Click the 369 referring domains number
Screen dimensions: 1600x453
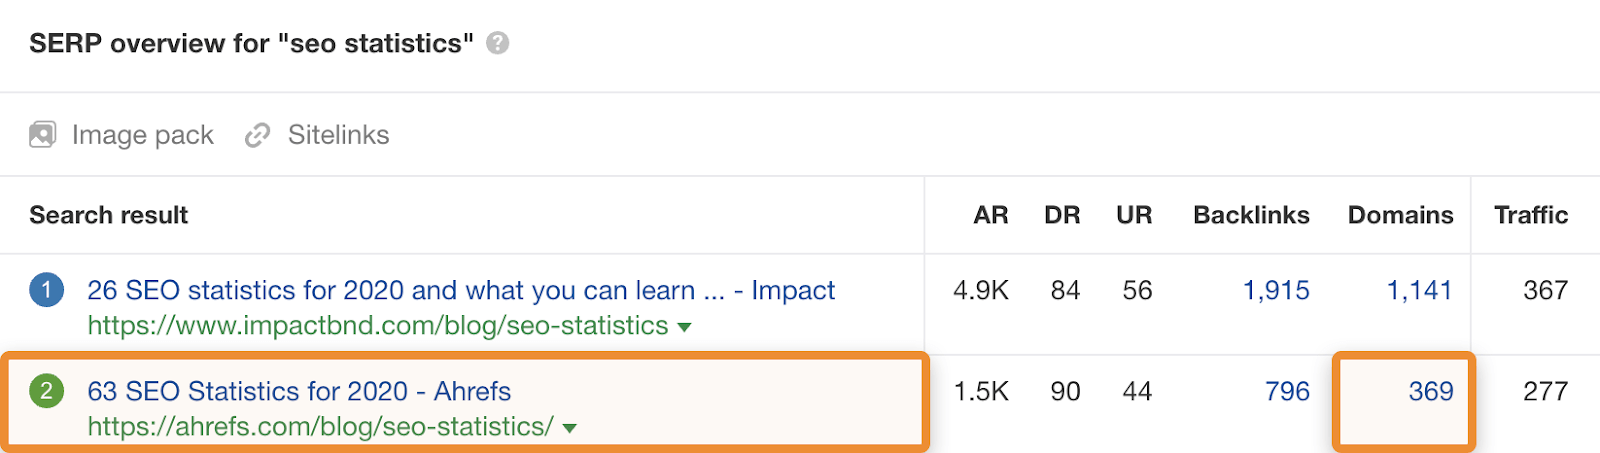point(1431,391)
